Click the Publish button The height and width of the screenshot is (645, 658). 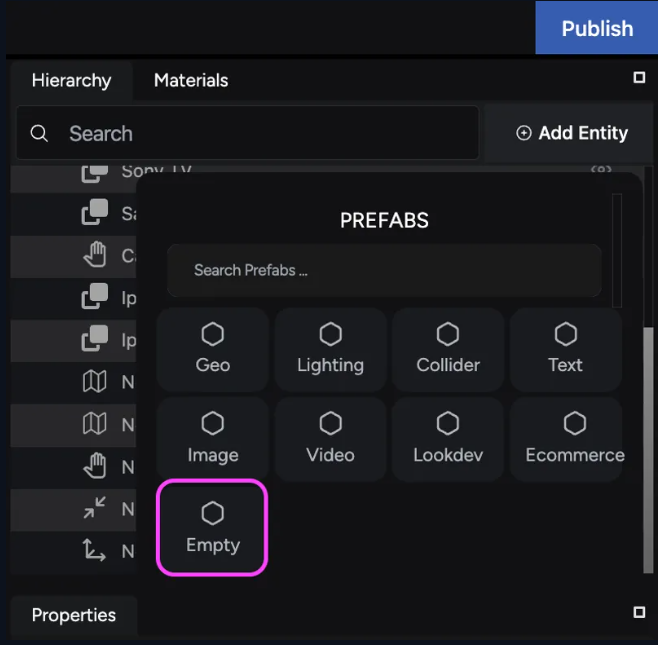(597, 28)
